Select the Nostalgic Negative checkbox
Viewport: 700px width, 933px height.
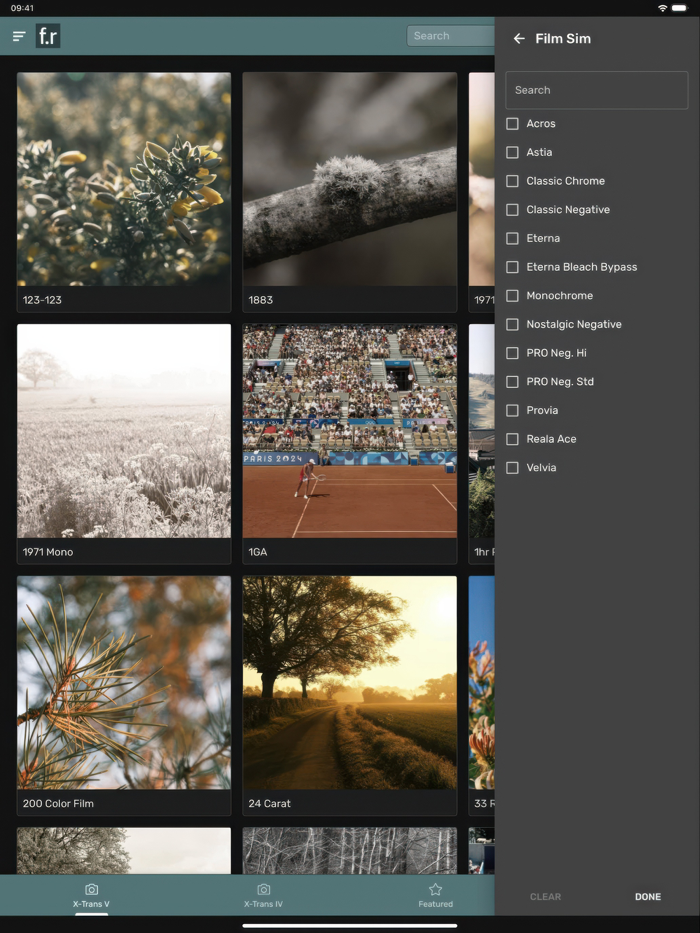[x=512, y=324]
